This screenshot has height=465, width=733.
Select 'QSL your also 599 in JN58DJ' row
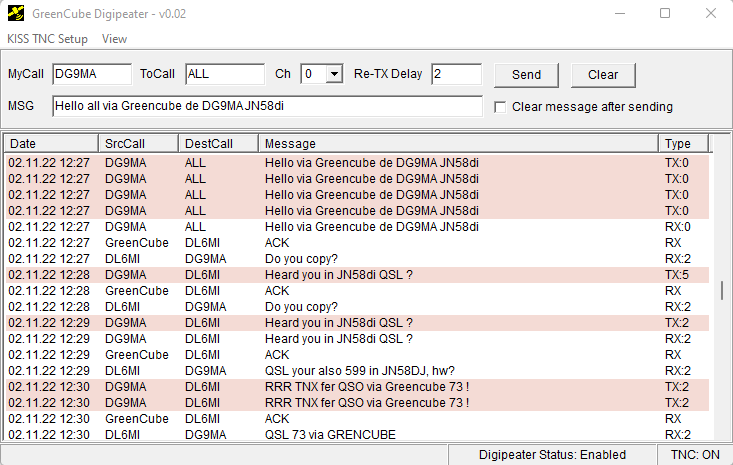point(357,371)
